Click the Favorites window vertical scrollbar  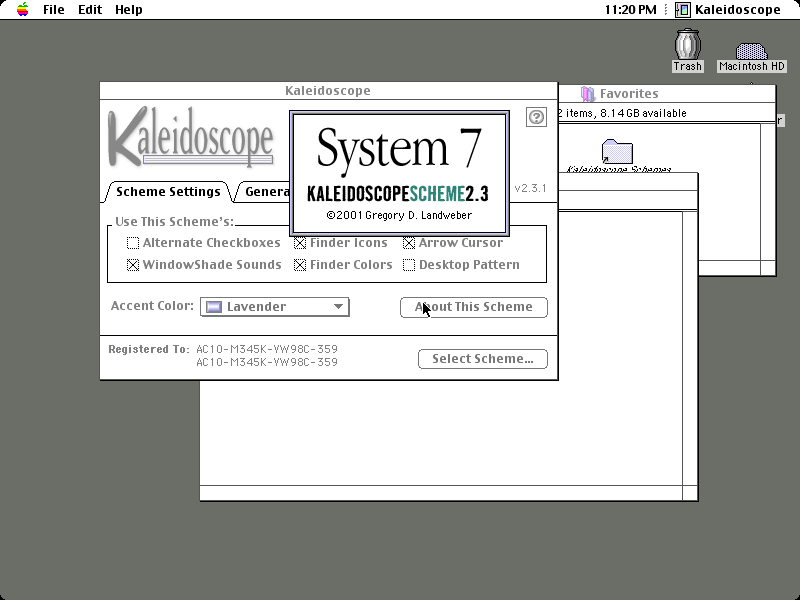pos(767,191)
